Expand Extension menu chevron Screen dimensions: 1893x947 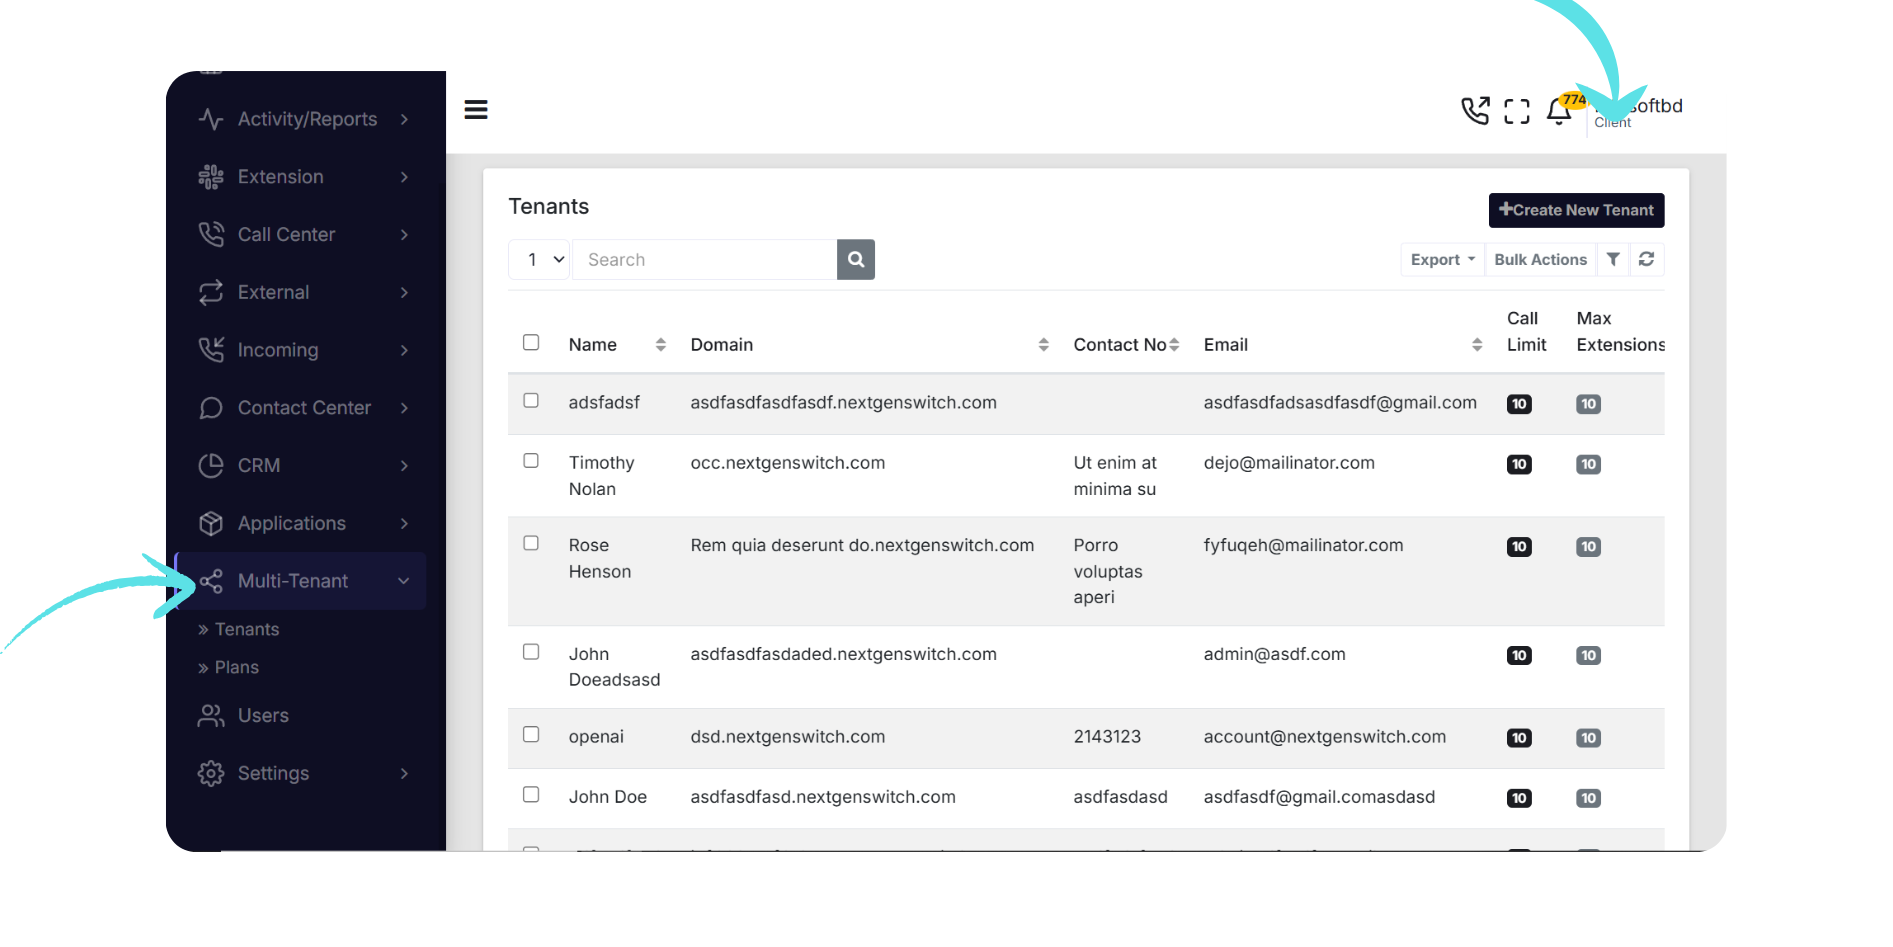click(404, 177)
